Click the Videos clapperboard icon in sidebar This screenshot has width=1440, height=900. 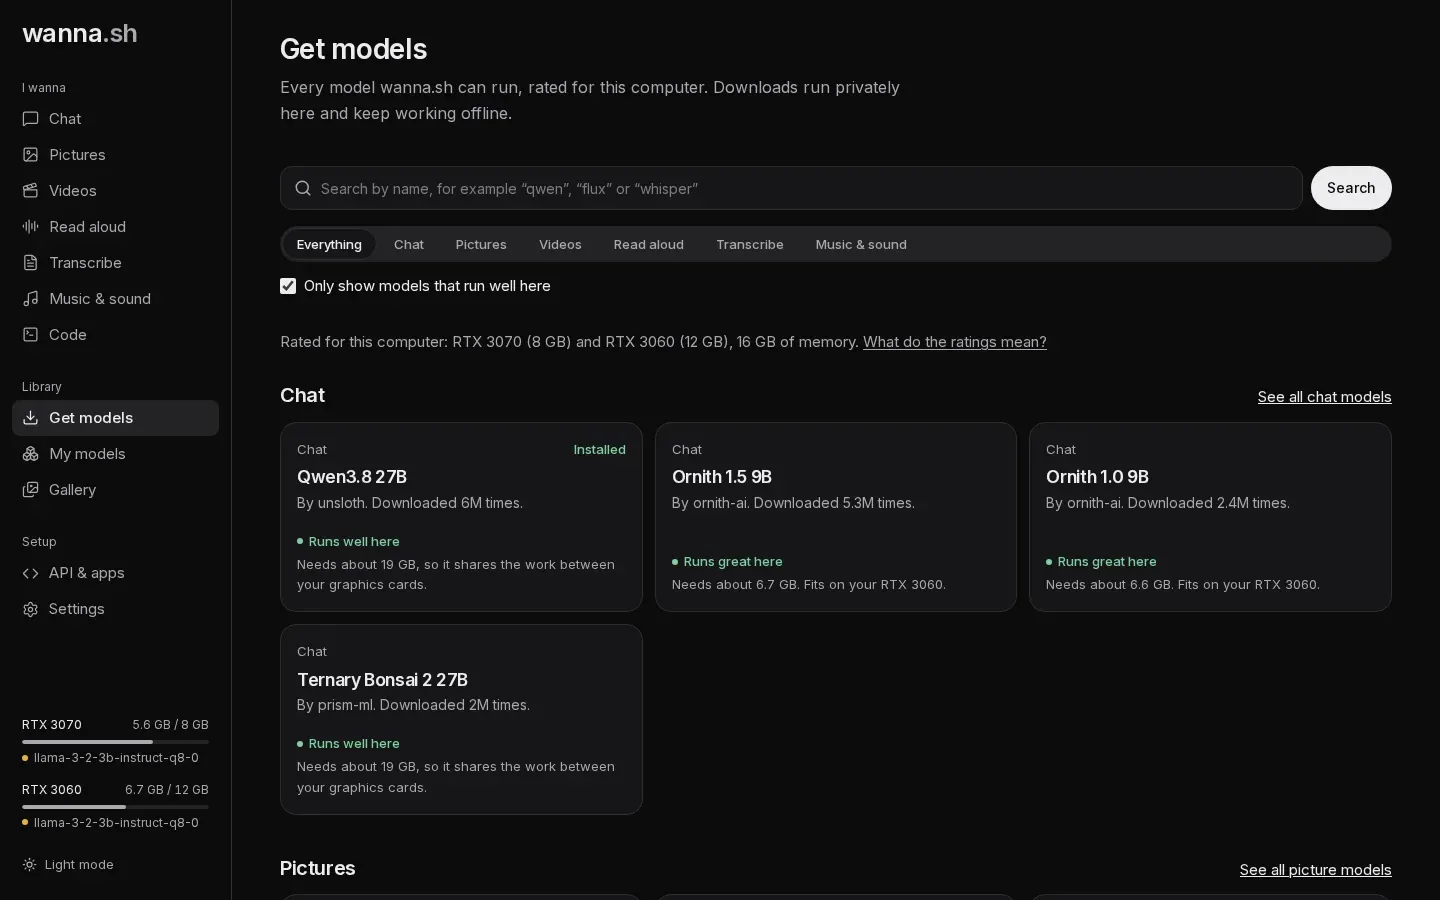point(30,191)
